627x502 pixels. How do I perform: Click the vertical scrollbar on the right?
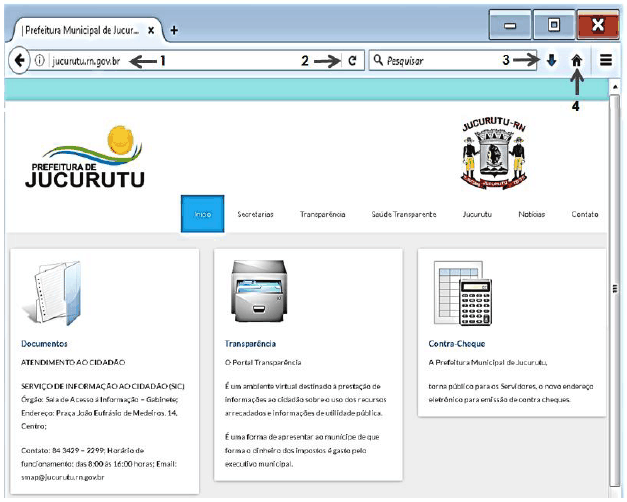coord(614,290)
